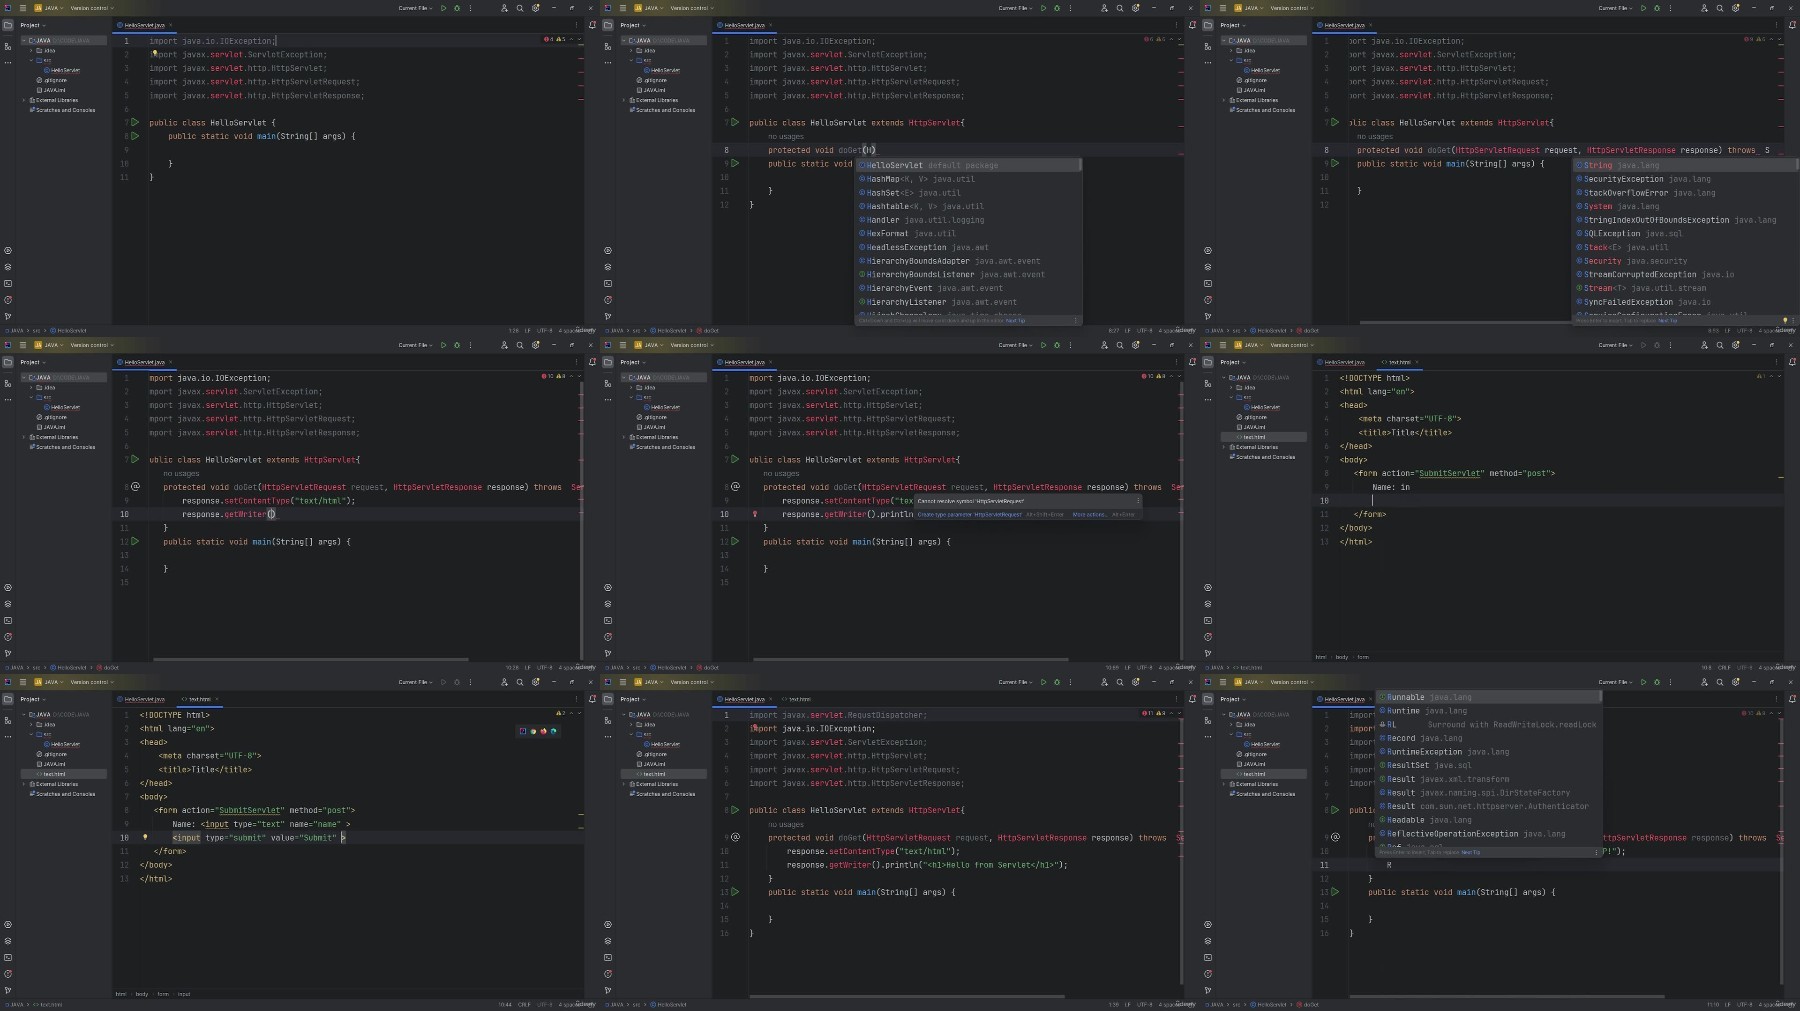This screenshot has width=1800, height=1011.
Task: Choose SyncFailedException java.io suggestion
Action: pyautogui.click(x=1685, y=302)
